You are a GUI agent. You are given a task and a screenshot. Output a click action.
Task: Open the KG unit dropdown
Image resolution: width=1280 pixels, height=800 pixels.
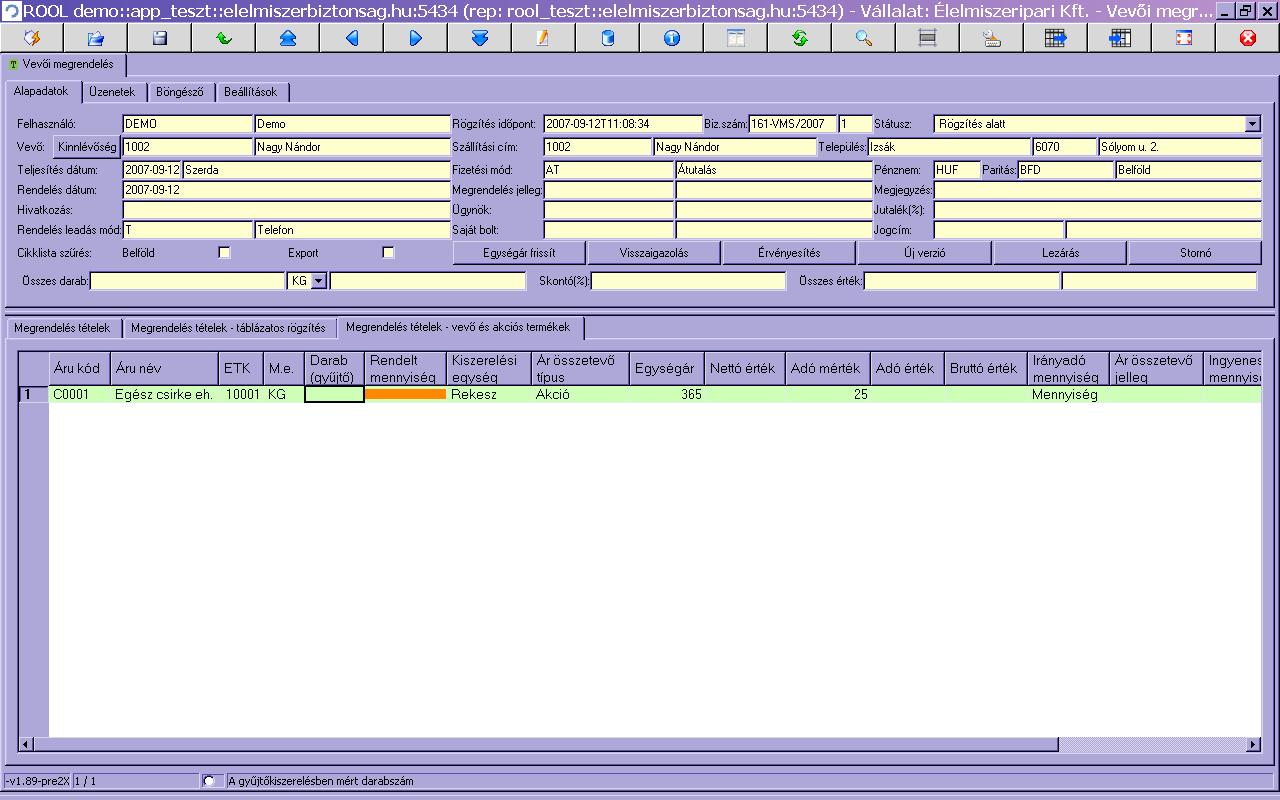[319, 282]
